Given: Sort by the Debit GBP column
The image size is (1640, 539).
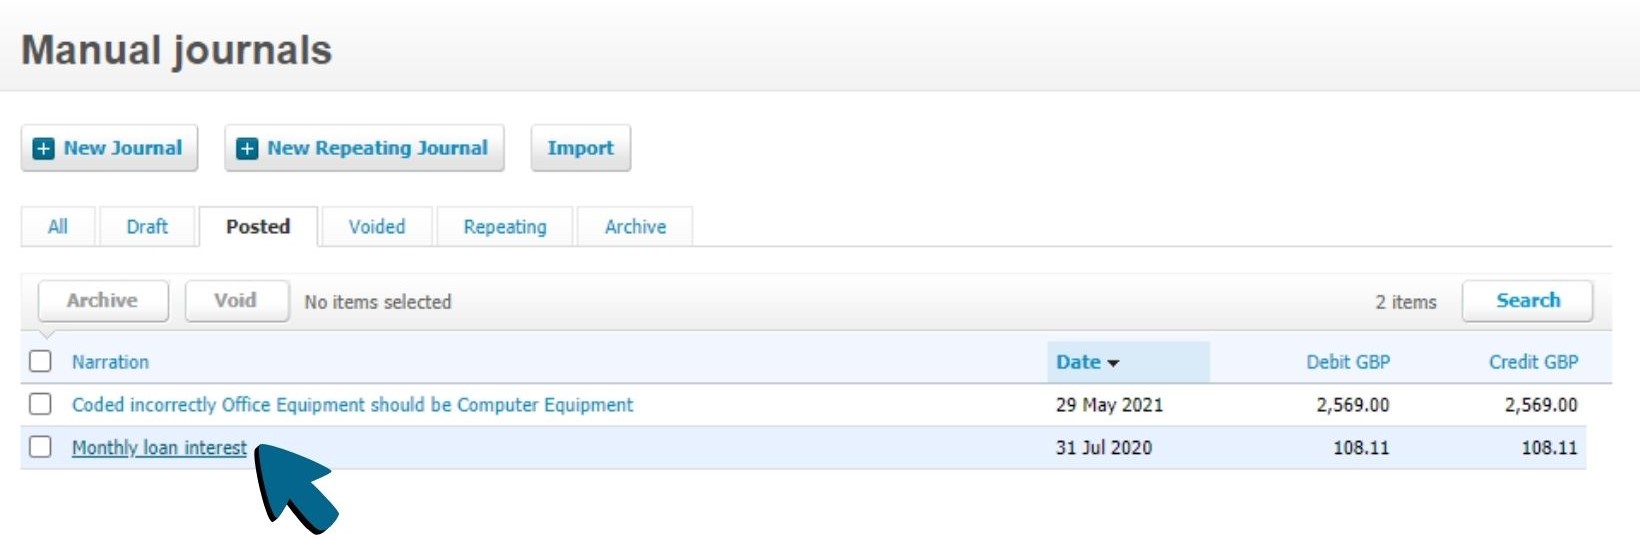Looking at the screenshot, I should coord(1348,362).
